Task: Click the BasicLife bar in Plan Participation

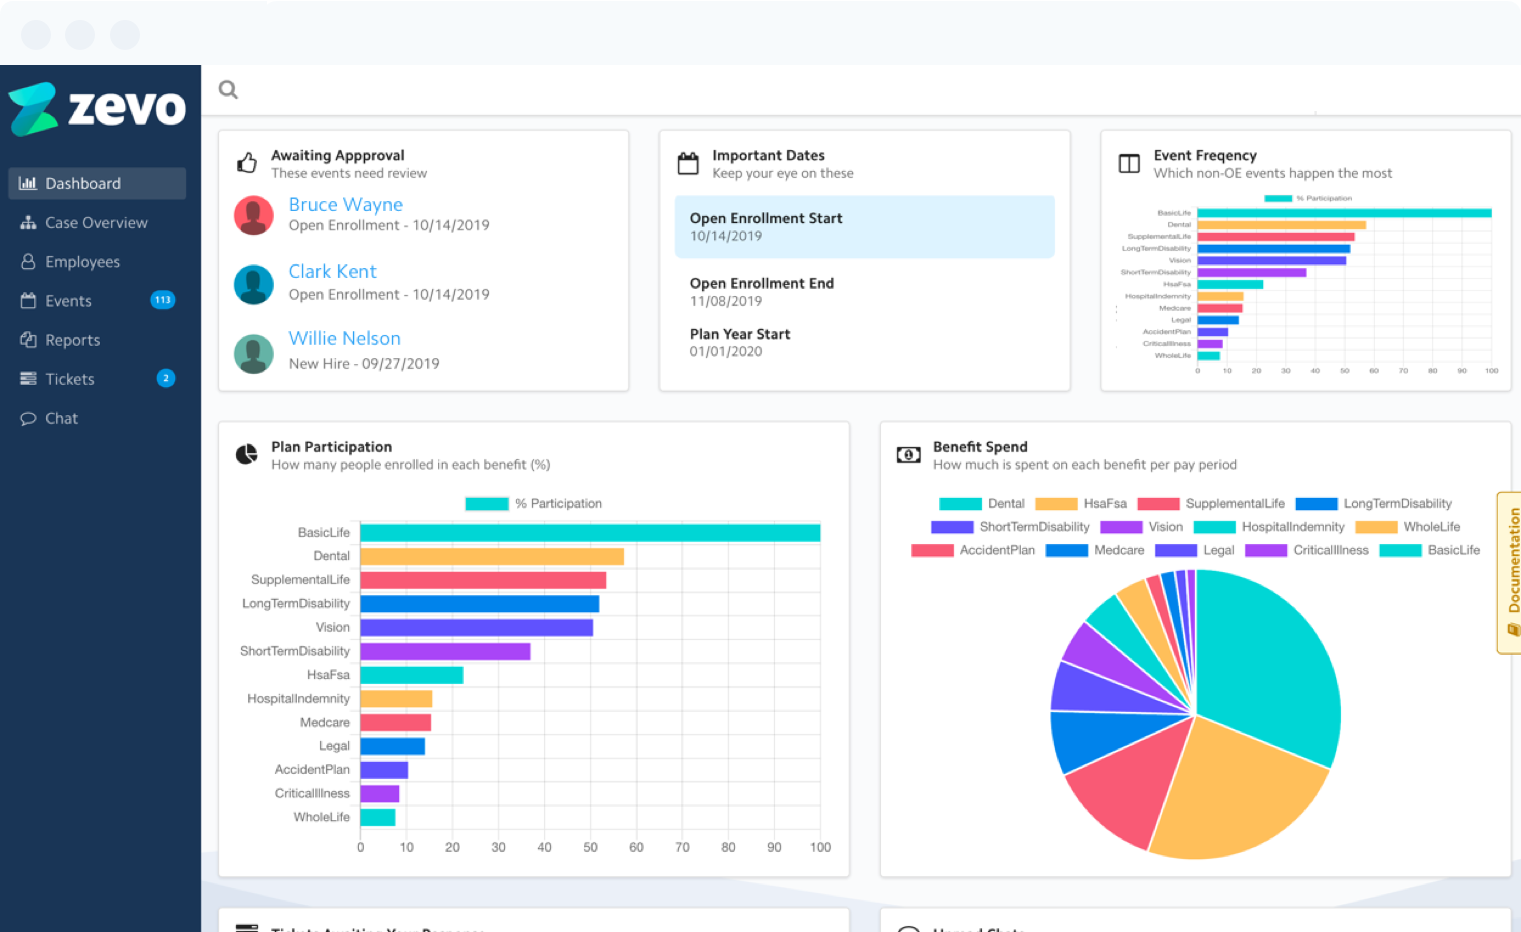Action: point(590,533)
